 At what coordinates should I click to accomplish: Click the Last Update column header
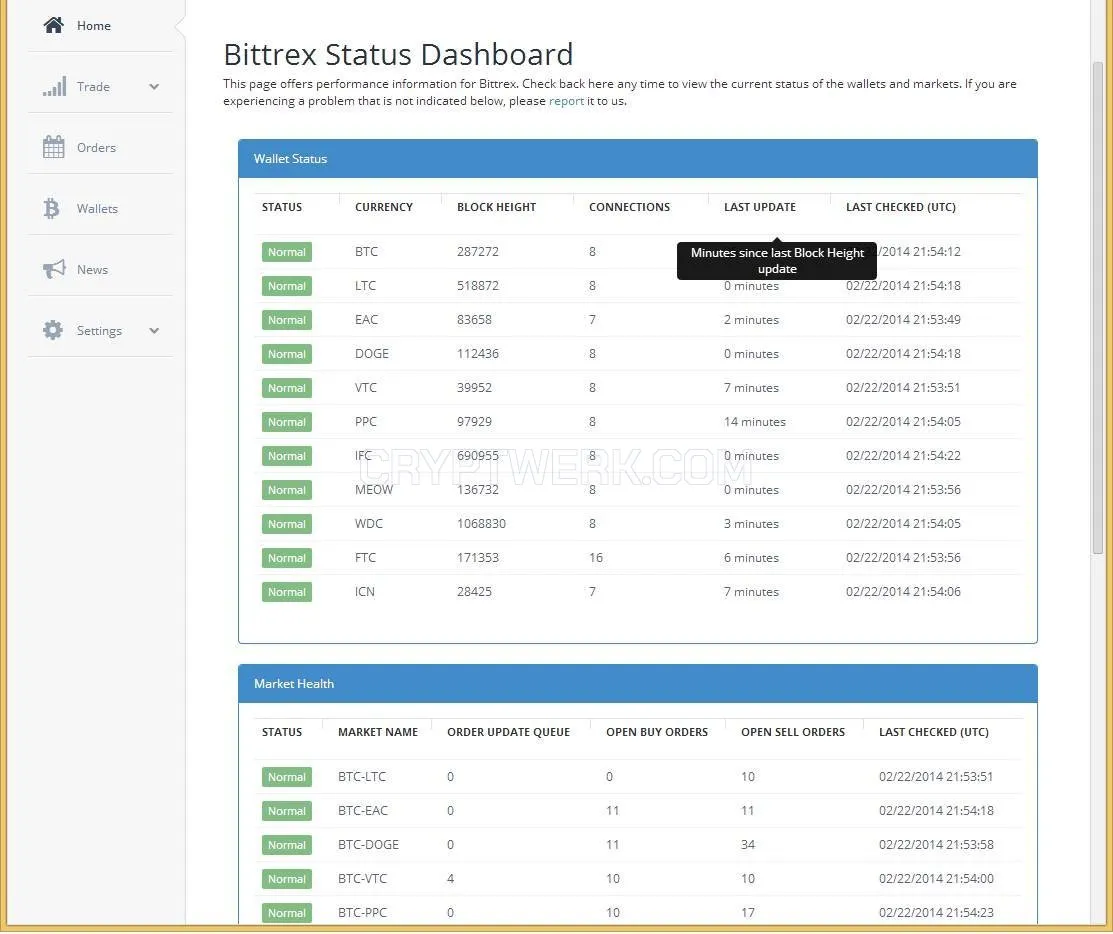(760, 207)
